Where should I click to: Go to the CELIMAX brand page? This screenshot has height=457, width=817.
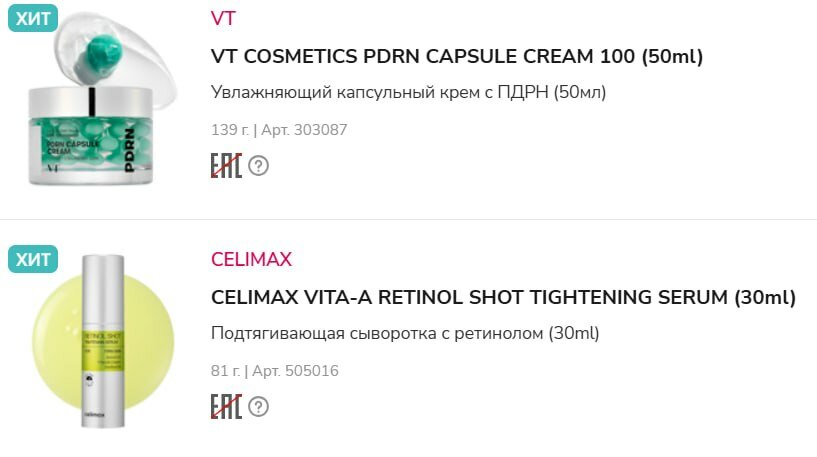pos(251,260)
